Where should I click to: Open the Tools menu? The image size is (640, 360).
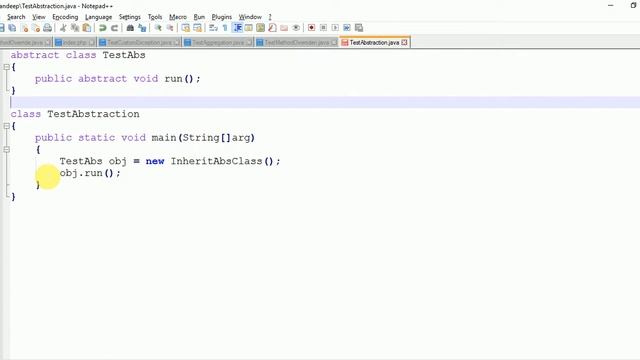tap(155, 17)
